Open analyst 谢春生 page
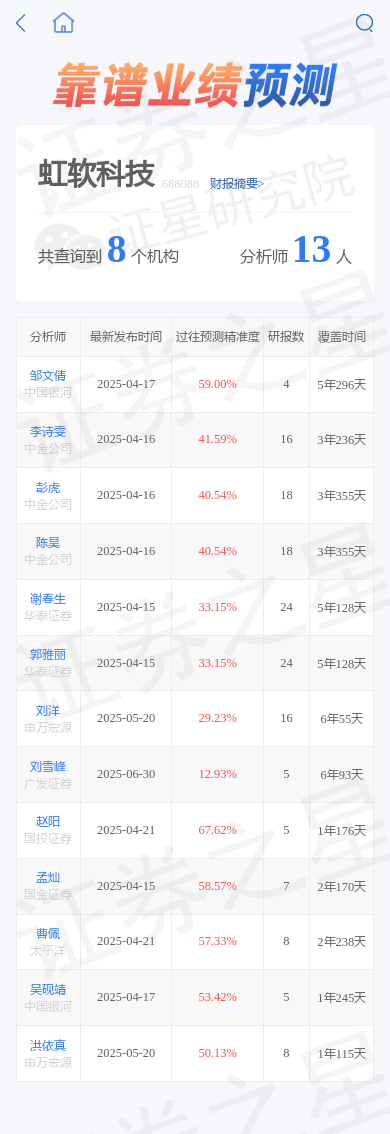The image size is (390, 1134). tap(48, 599)
